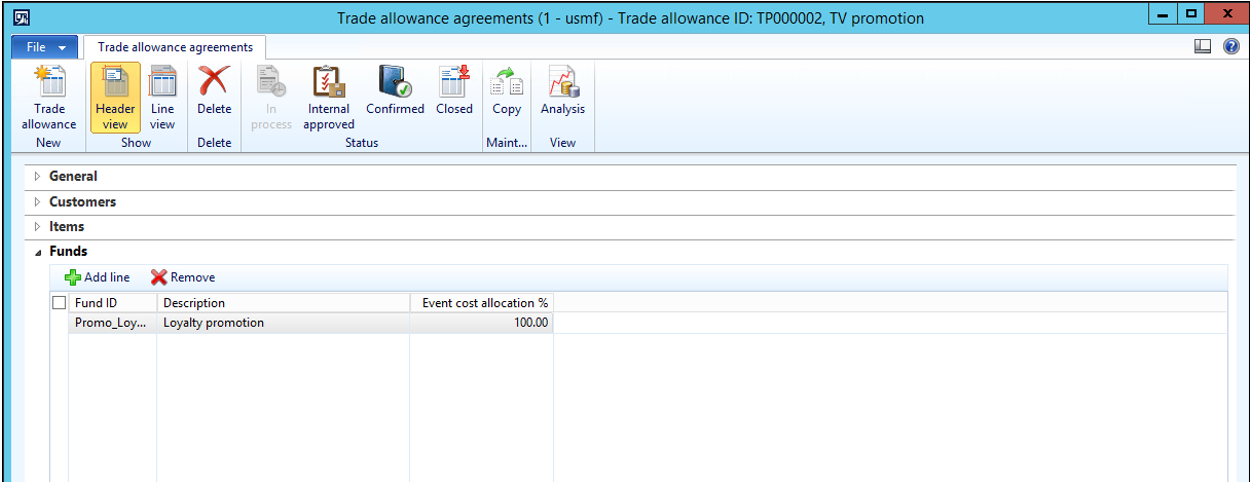Open the Help icon
This screenshot has width=1251, height=482.
[1231, 47]
